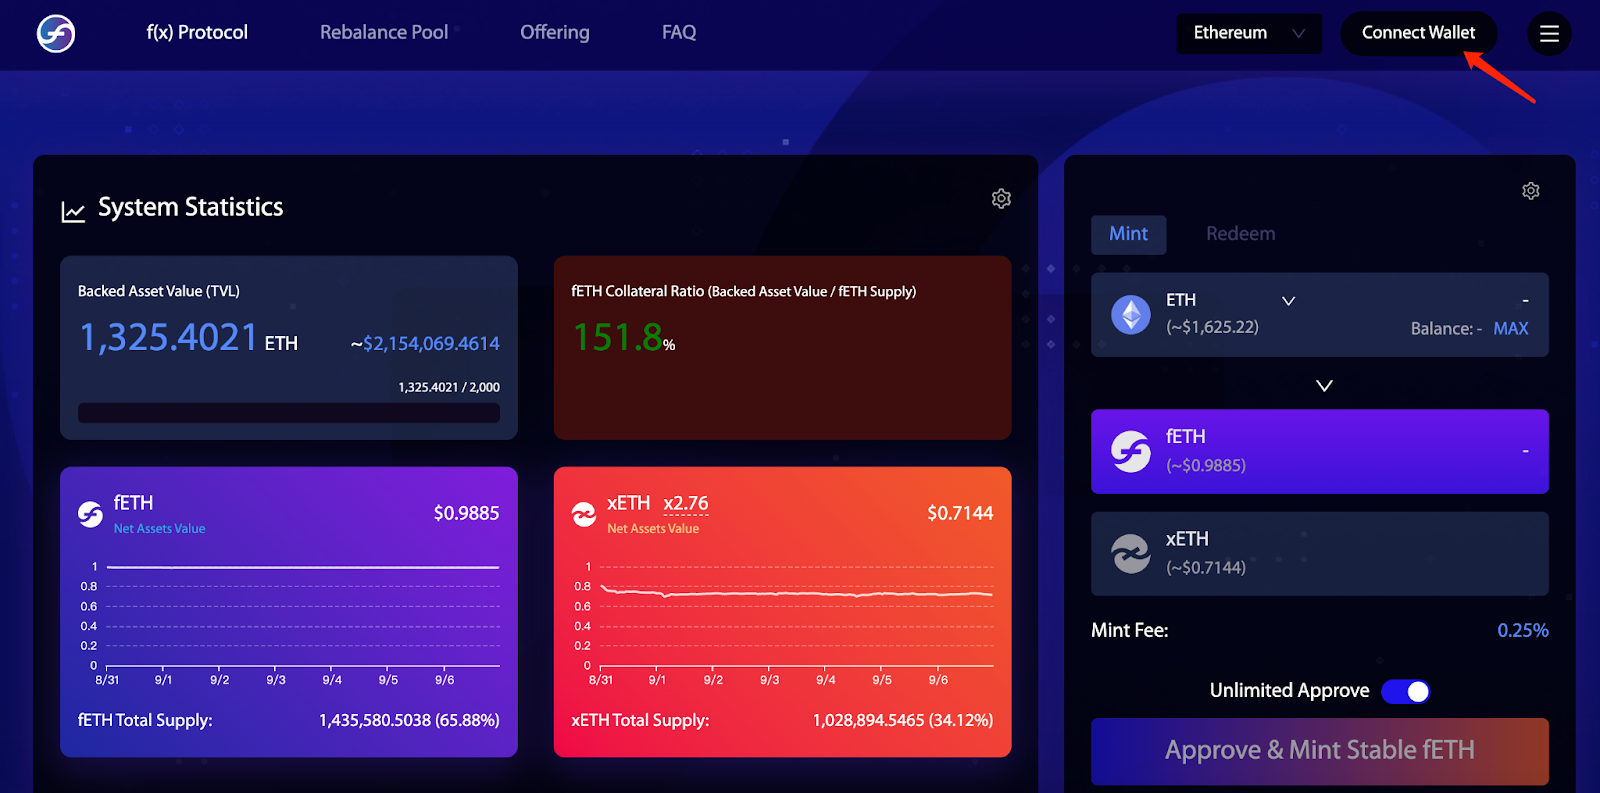1600x793 pixels.
Task: Select fETH as the mint output token
Action: (1320, 451)
